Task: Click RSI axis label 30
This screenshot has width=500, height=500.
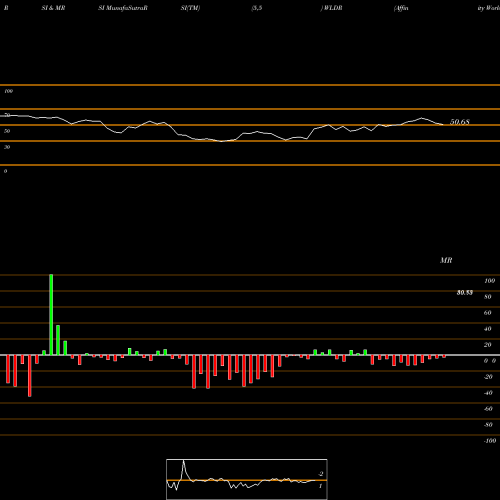Action: click(7, 147)
